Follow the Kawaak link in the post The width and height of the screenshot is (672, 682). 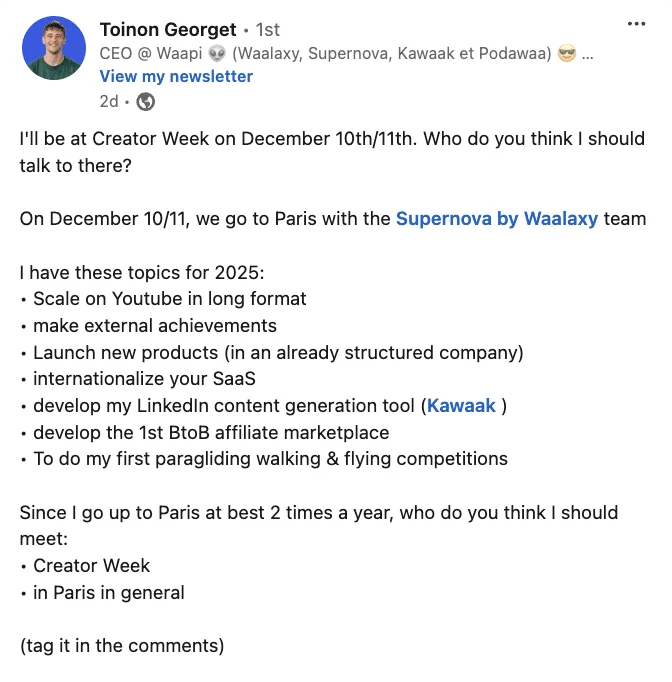[461, 406]
